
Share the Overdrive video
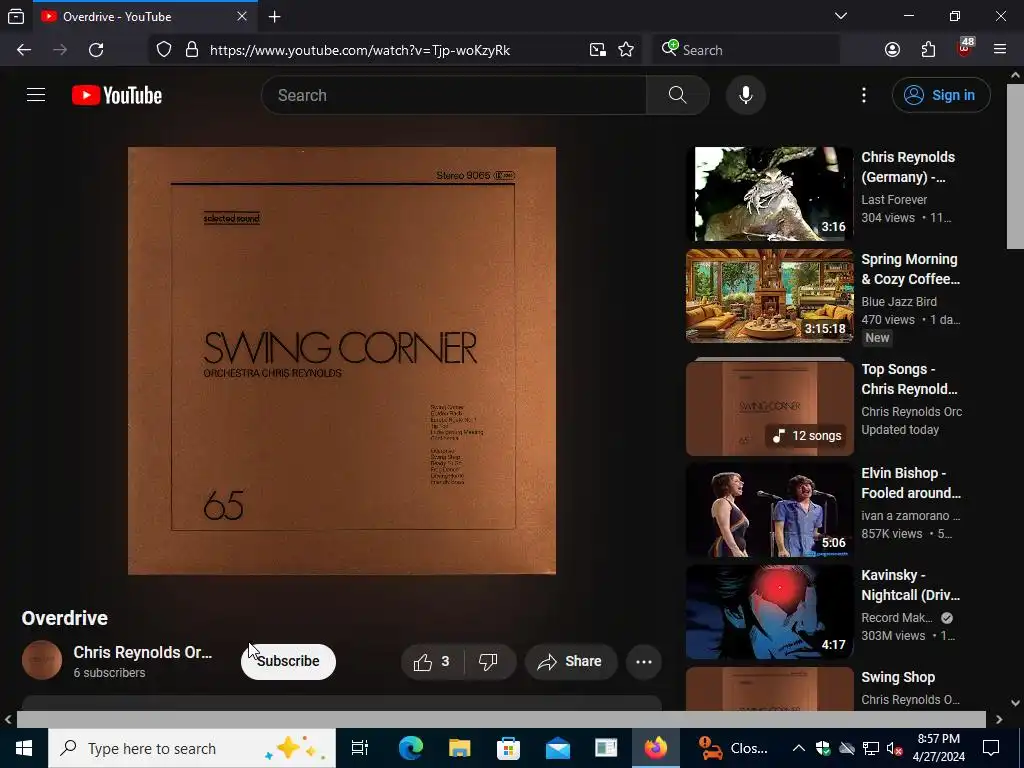[570, 662]
